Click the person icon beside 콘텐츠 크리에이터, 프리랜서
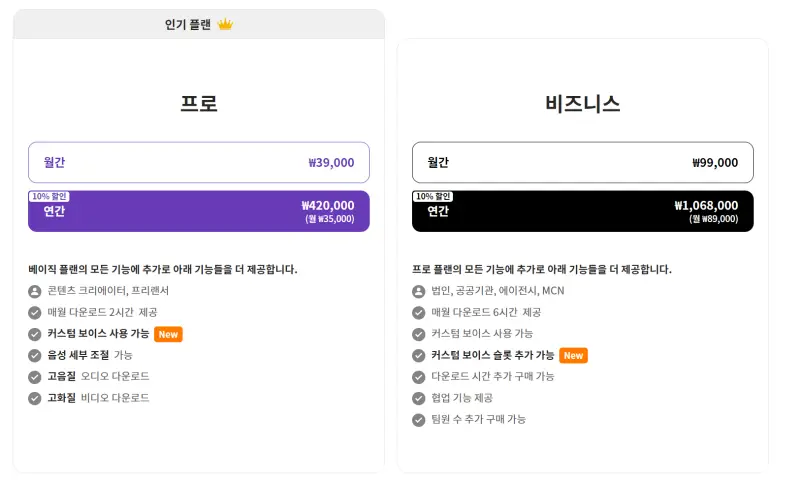This screenshot has width=800, height=483. 35,291
